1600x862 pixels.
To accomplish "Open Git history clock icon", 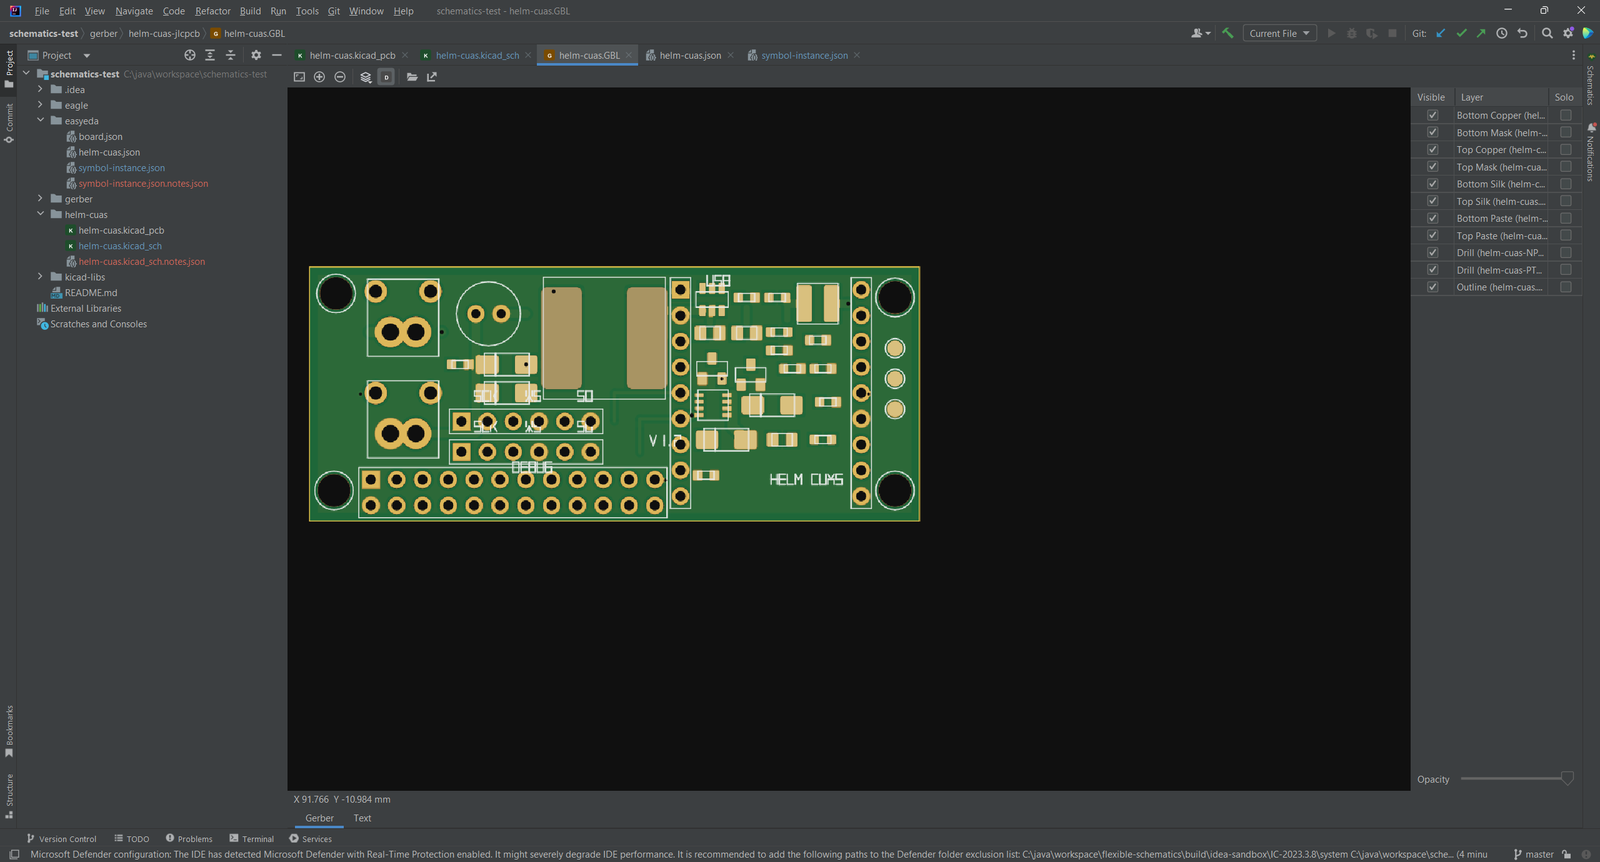I will [x=1502, y=33].
